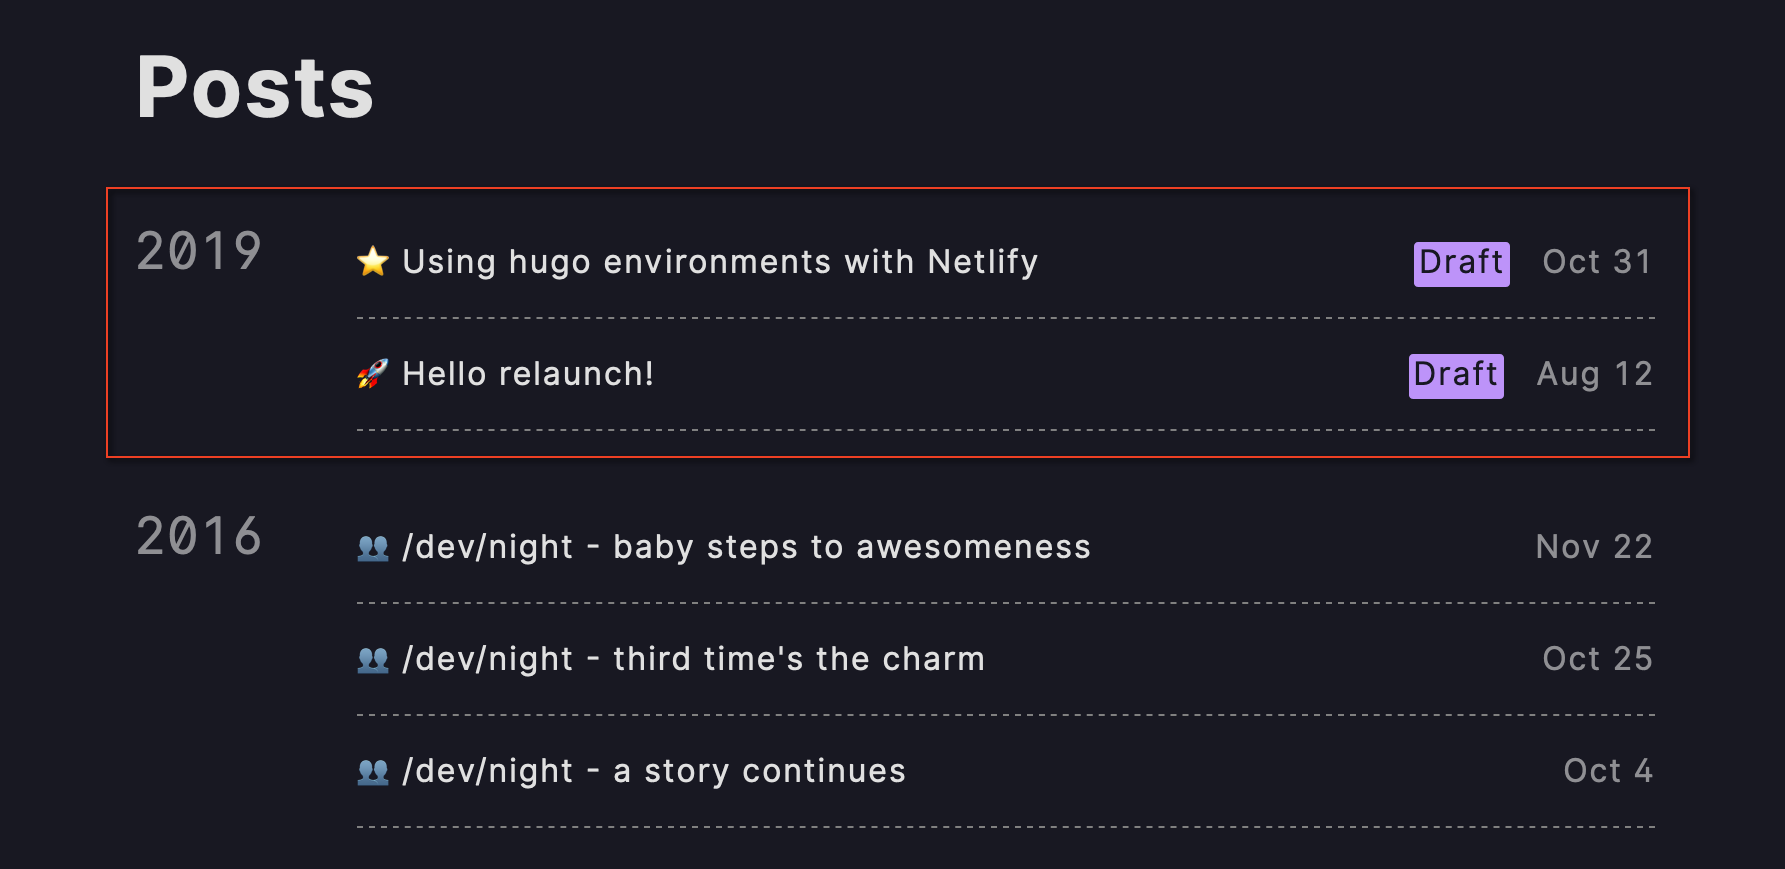Click the Oct 4 date label
The image size is (1785, 869).
coord(1608,771)
